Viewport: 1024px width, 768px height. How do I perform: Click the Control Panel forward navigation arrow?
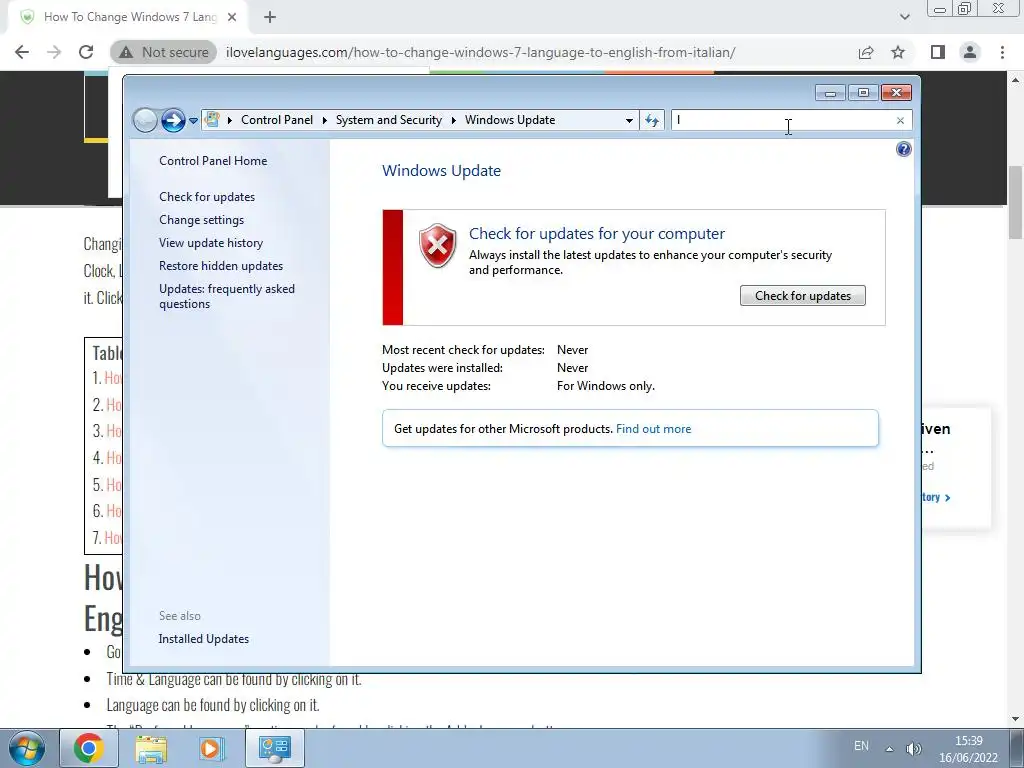click(173, 120)
